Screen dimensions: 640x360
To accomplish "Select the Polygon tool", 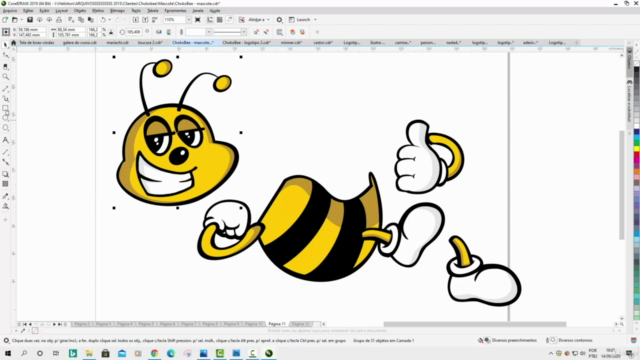I will pyautogui.click(x=5, y=128).
